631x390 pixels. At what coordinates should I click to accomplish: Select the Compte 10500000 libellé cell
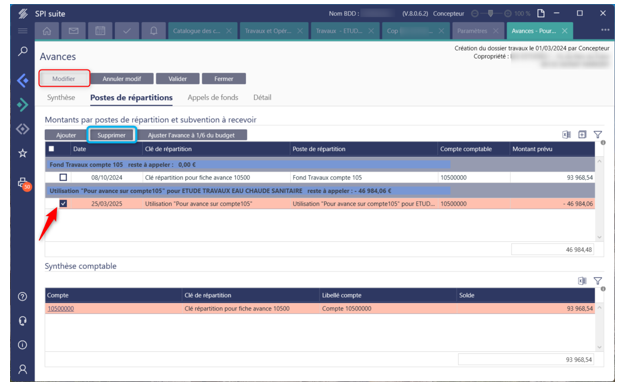(x=388, y=309)
